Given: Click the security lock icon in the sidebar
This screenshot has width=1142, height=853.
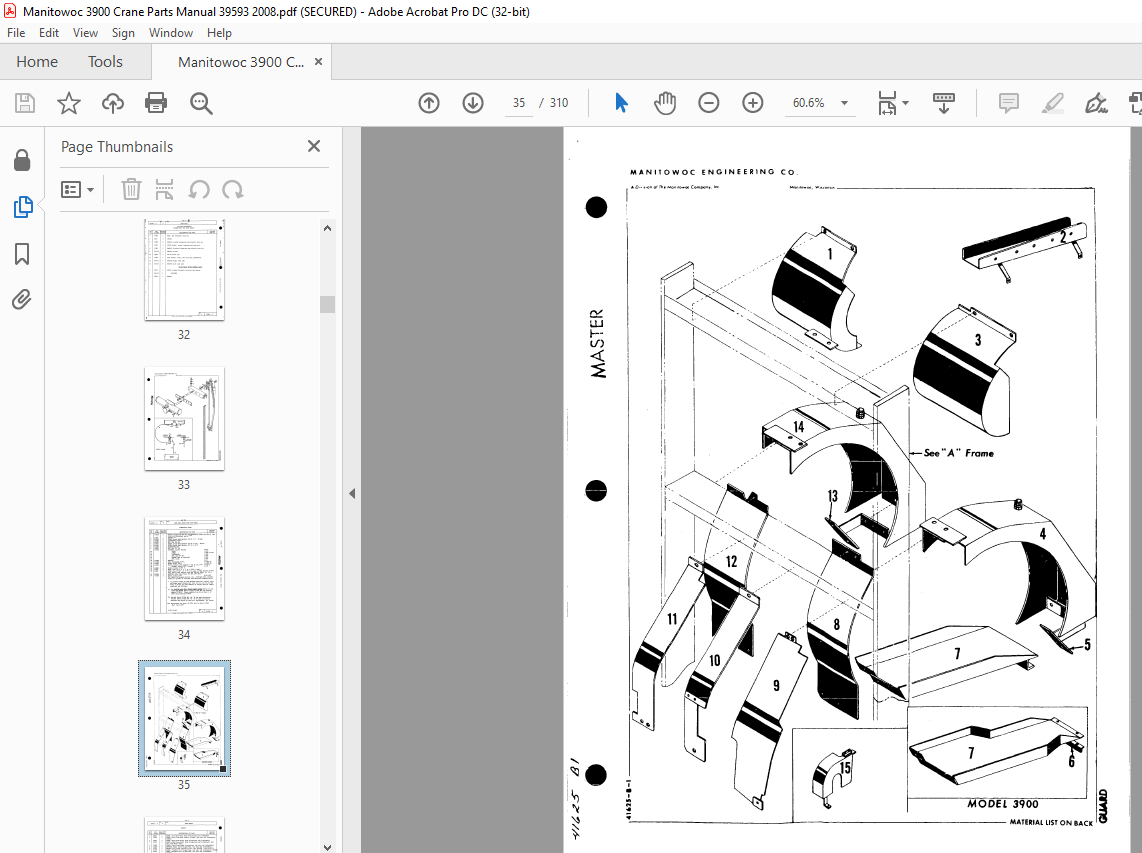Looking at the screenshot, I should 23,160.
